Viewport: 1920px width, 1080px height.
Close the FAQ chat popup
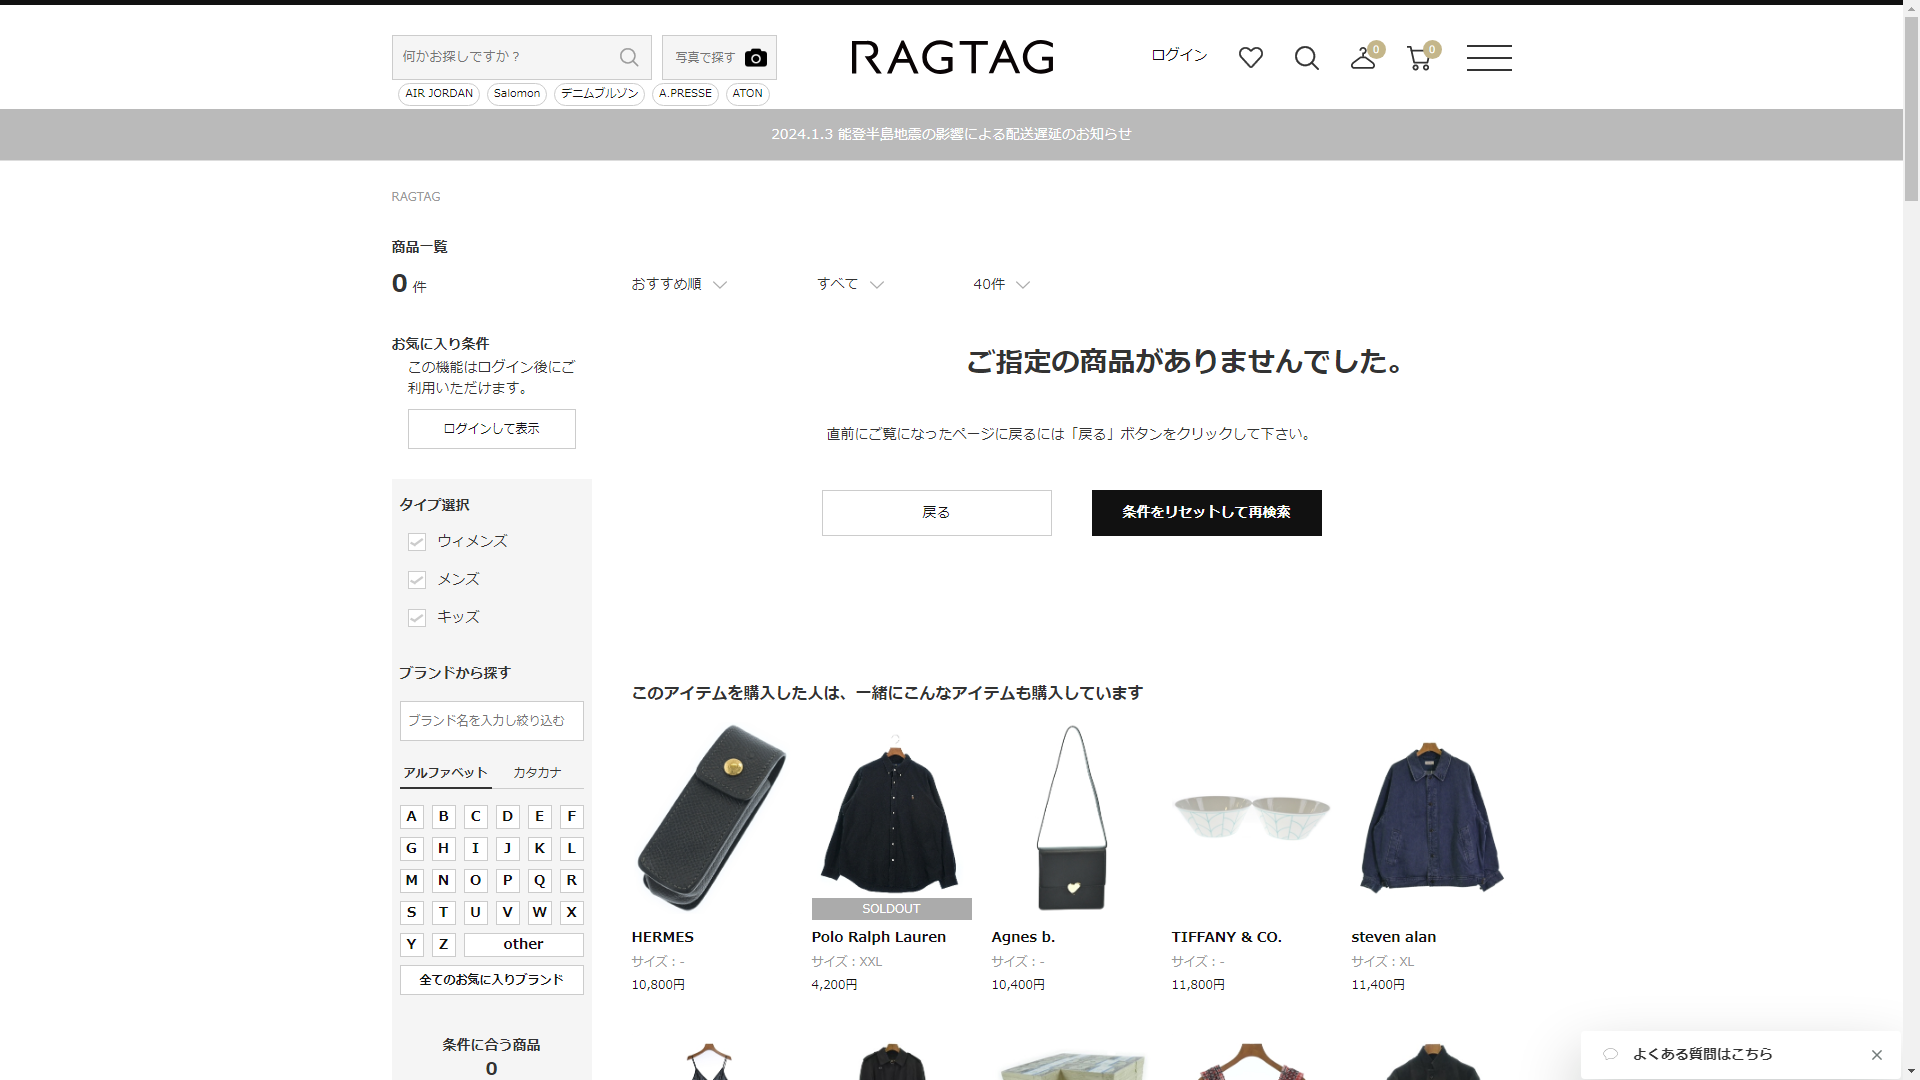[1876, 1055]
